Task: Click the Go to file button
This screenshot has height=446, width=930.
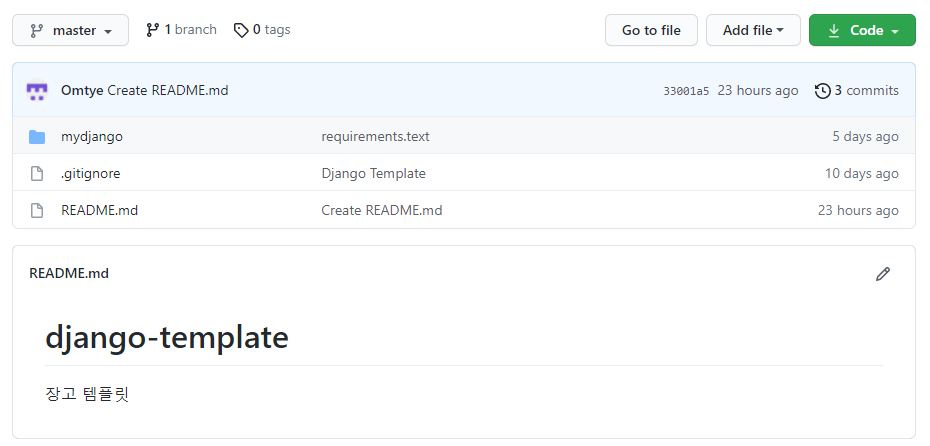Action: [651, 30]
